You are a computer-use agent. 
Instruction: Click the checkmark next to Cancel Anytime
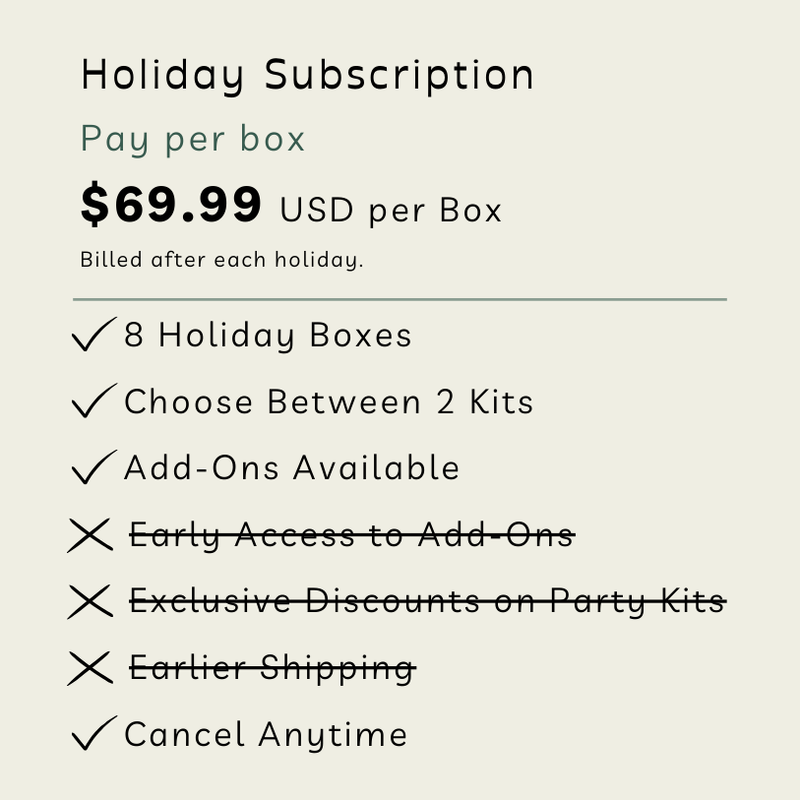pos(94,733)
